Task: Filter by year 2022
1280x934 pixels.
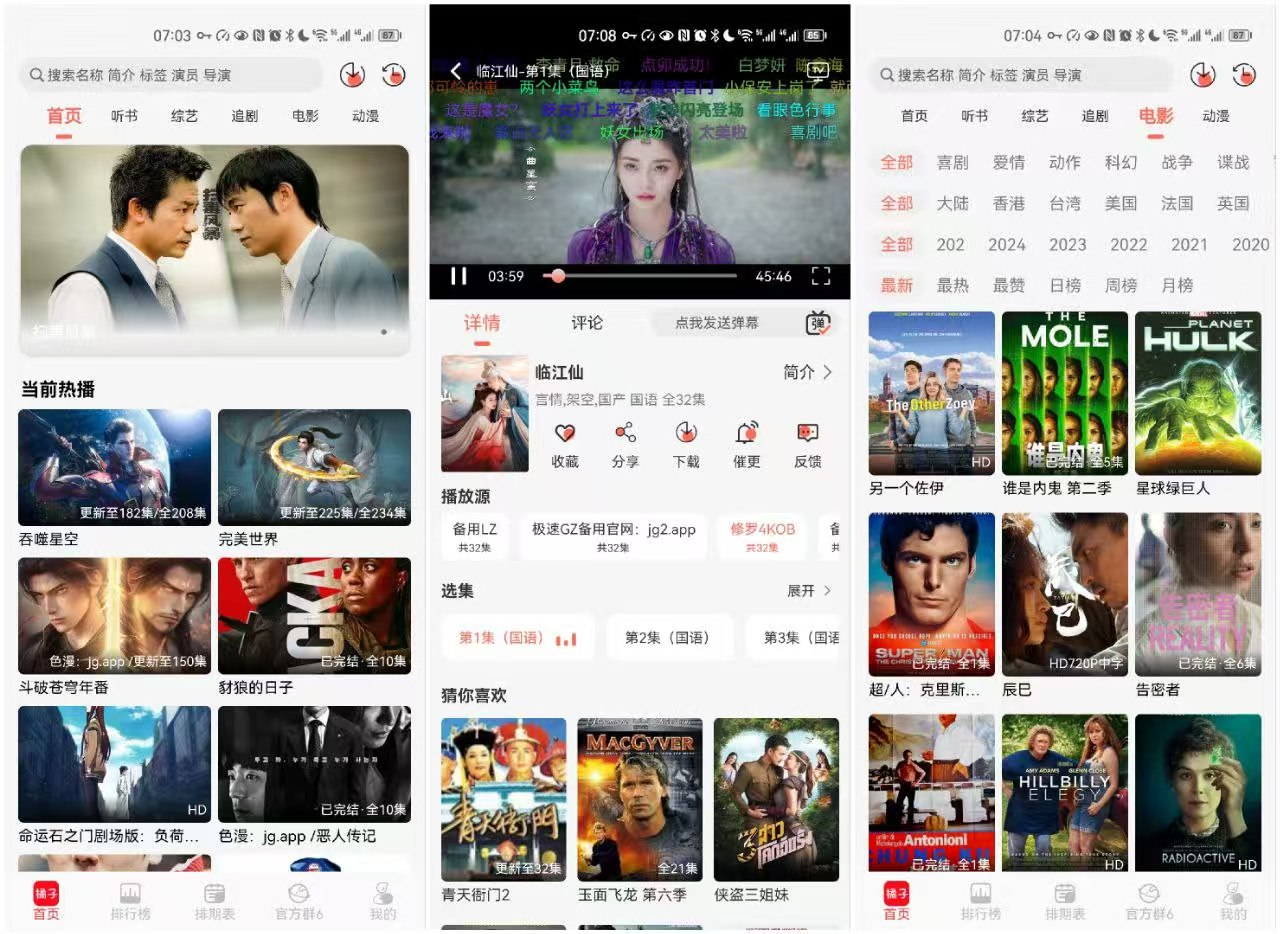Action: coord(1129,244)
